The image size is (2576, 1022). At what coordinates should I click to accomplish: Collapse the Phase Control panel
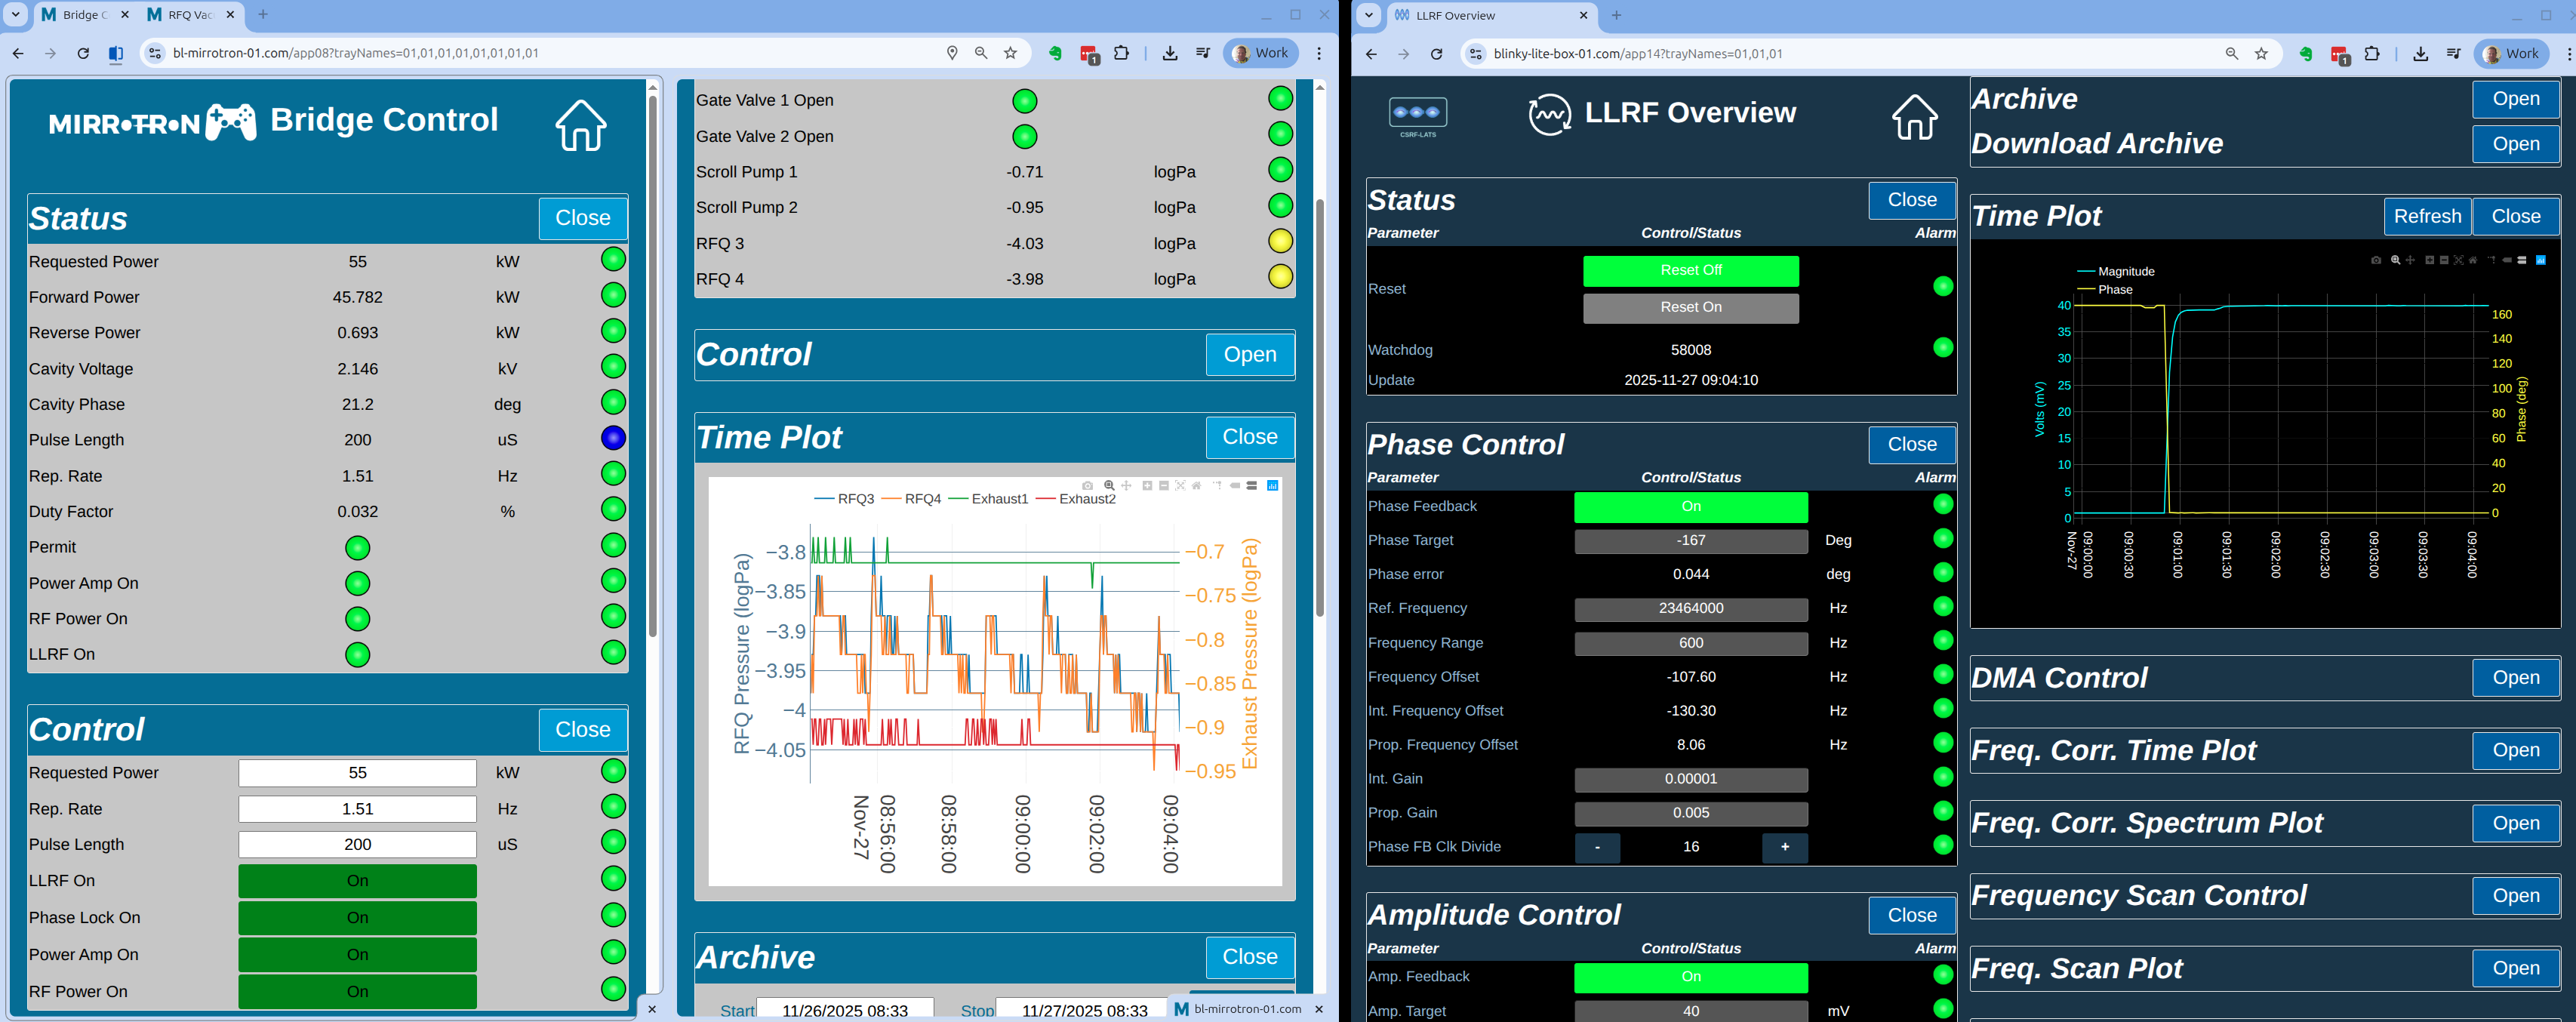click(1911, 445)
